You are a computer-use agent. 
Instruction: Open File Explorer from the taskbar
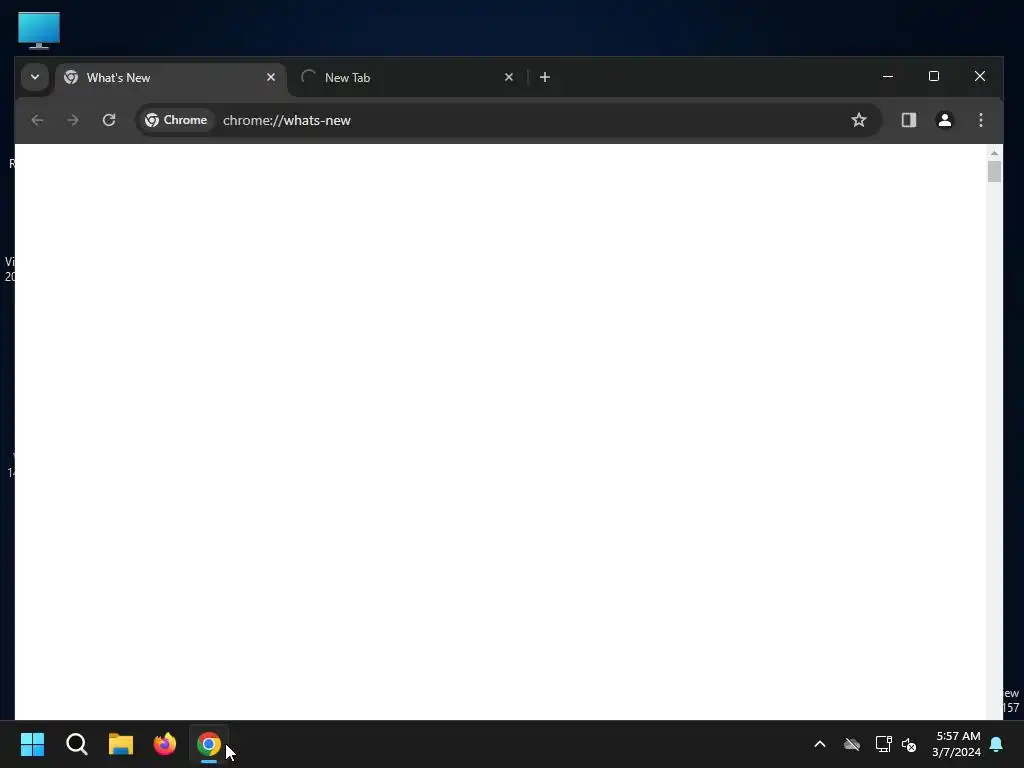click(x=121, y=744)
